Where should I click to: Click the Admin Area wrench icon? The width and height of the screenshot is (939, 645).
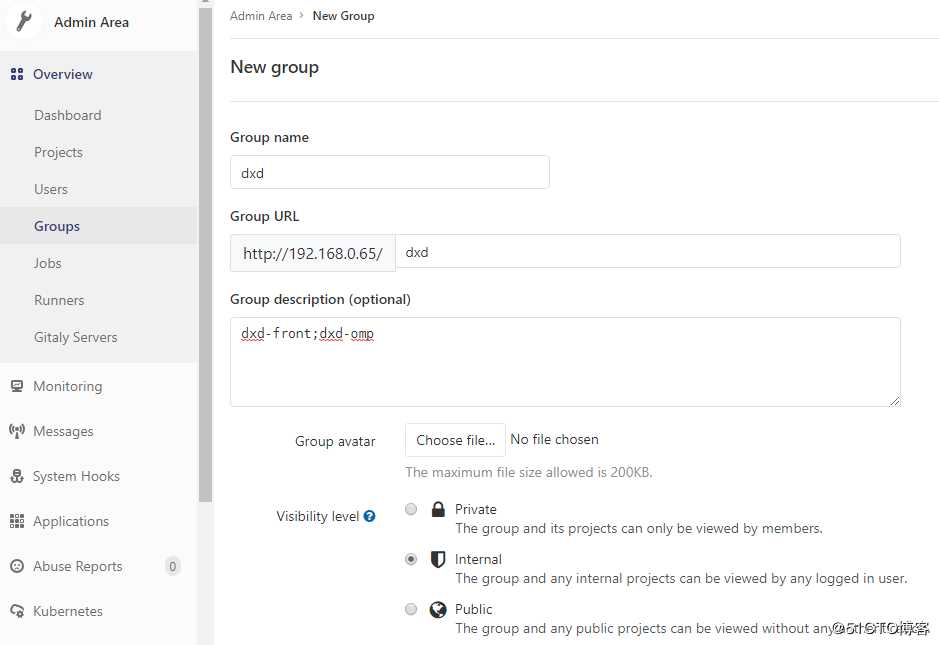point(22,22)
